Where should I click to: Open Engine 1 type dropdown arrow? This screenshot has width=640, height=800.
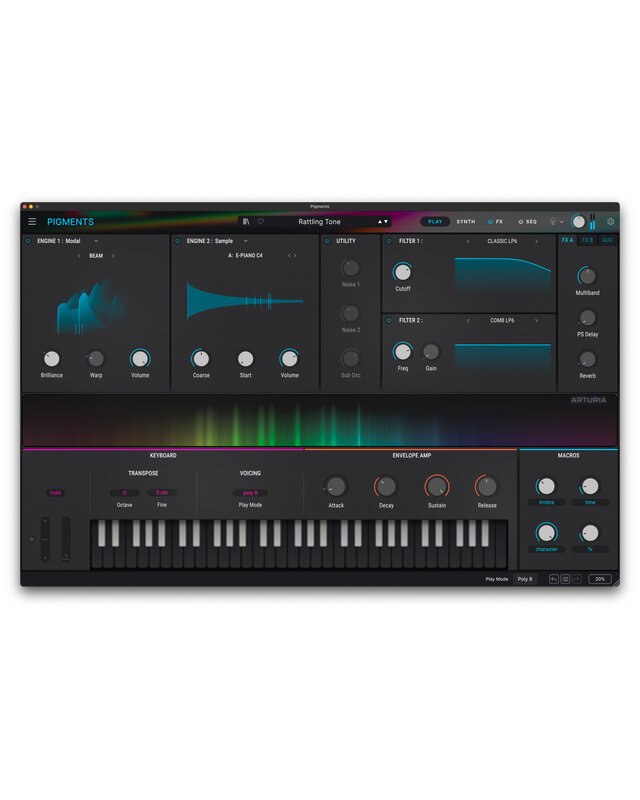point(96,241)
